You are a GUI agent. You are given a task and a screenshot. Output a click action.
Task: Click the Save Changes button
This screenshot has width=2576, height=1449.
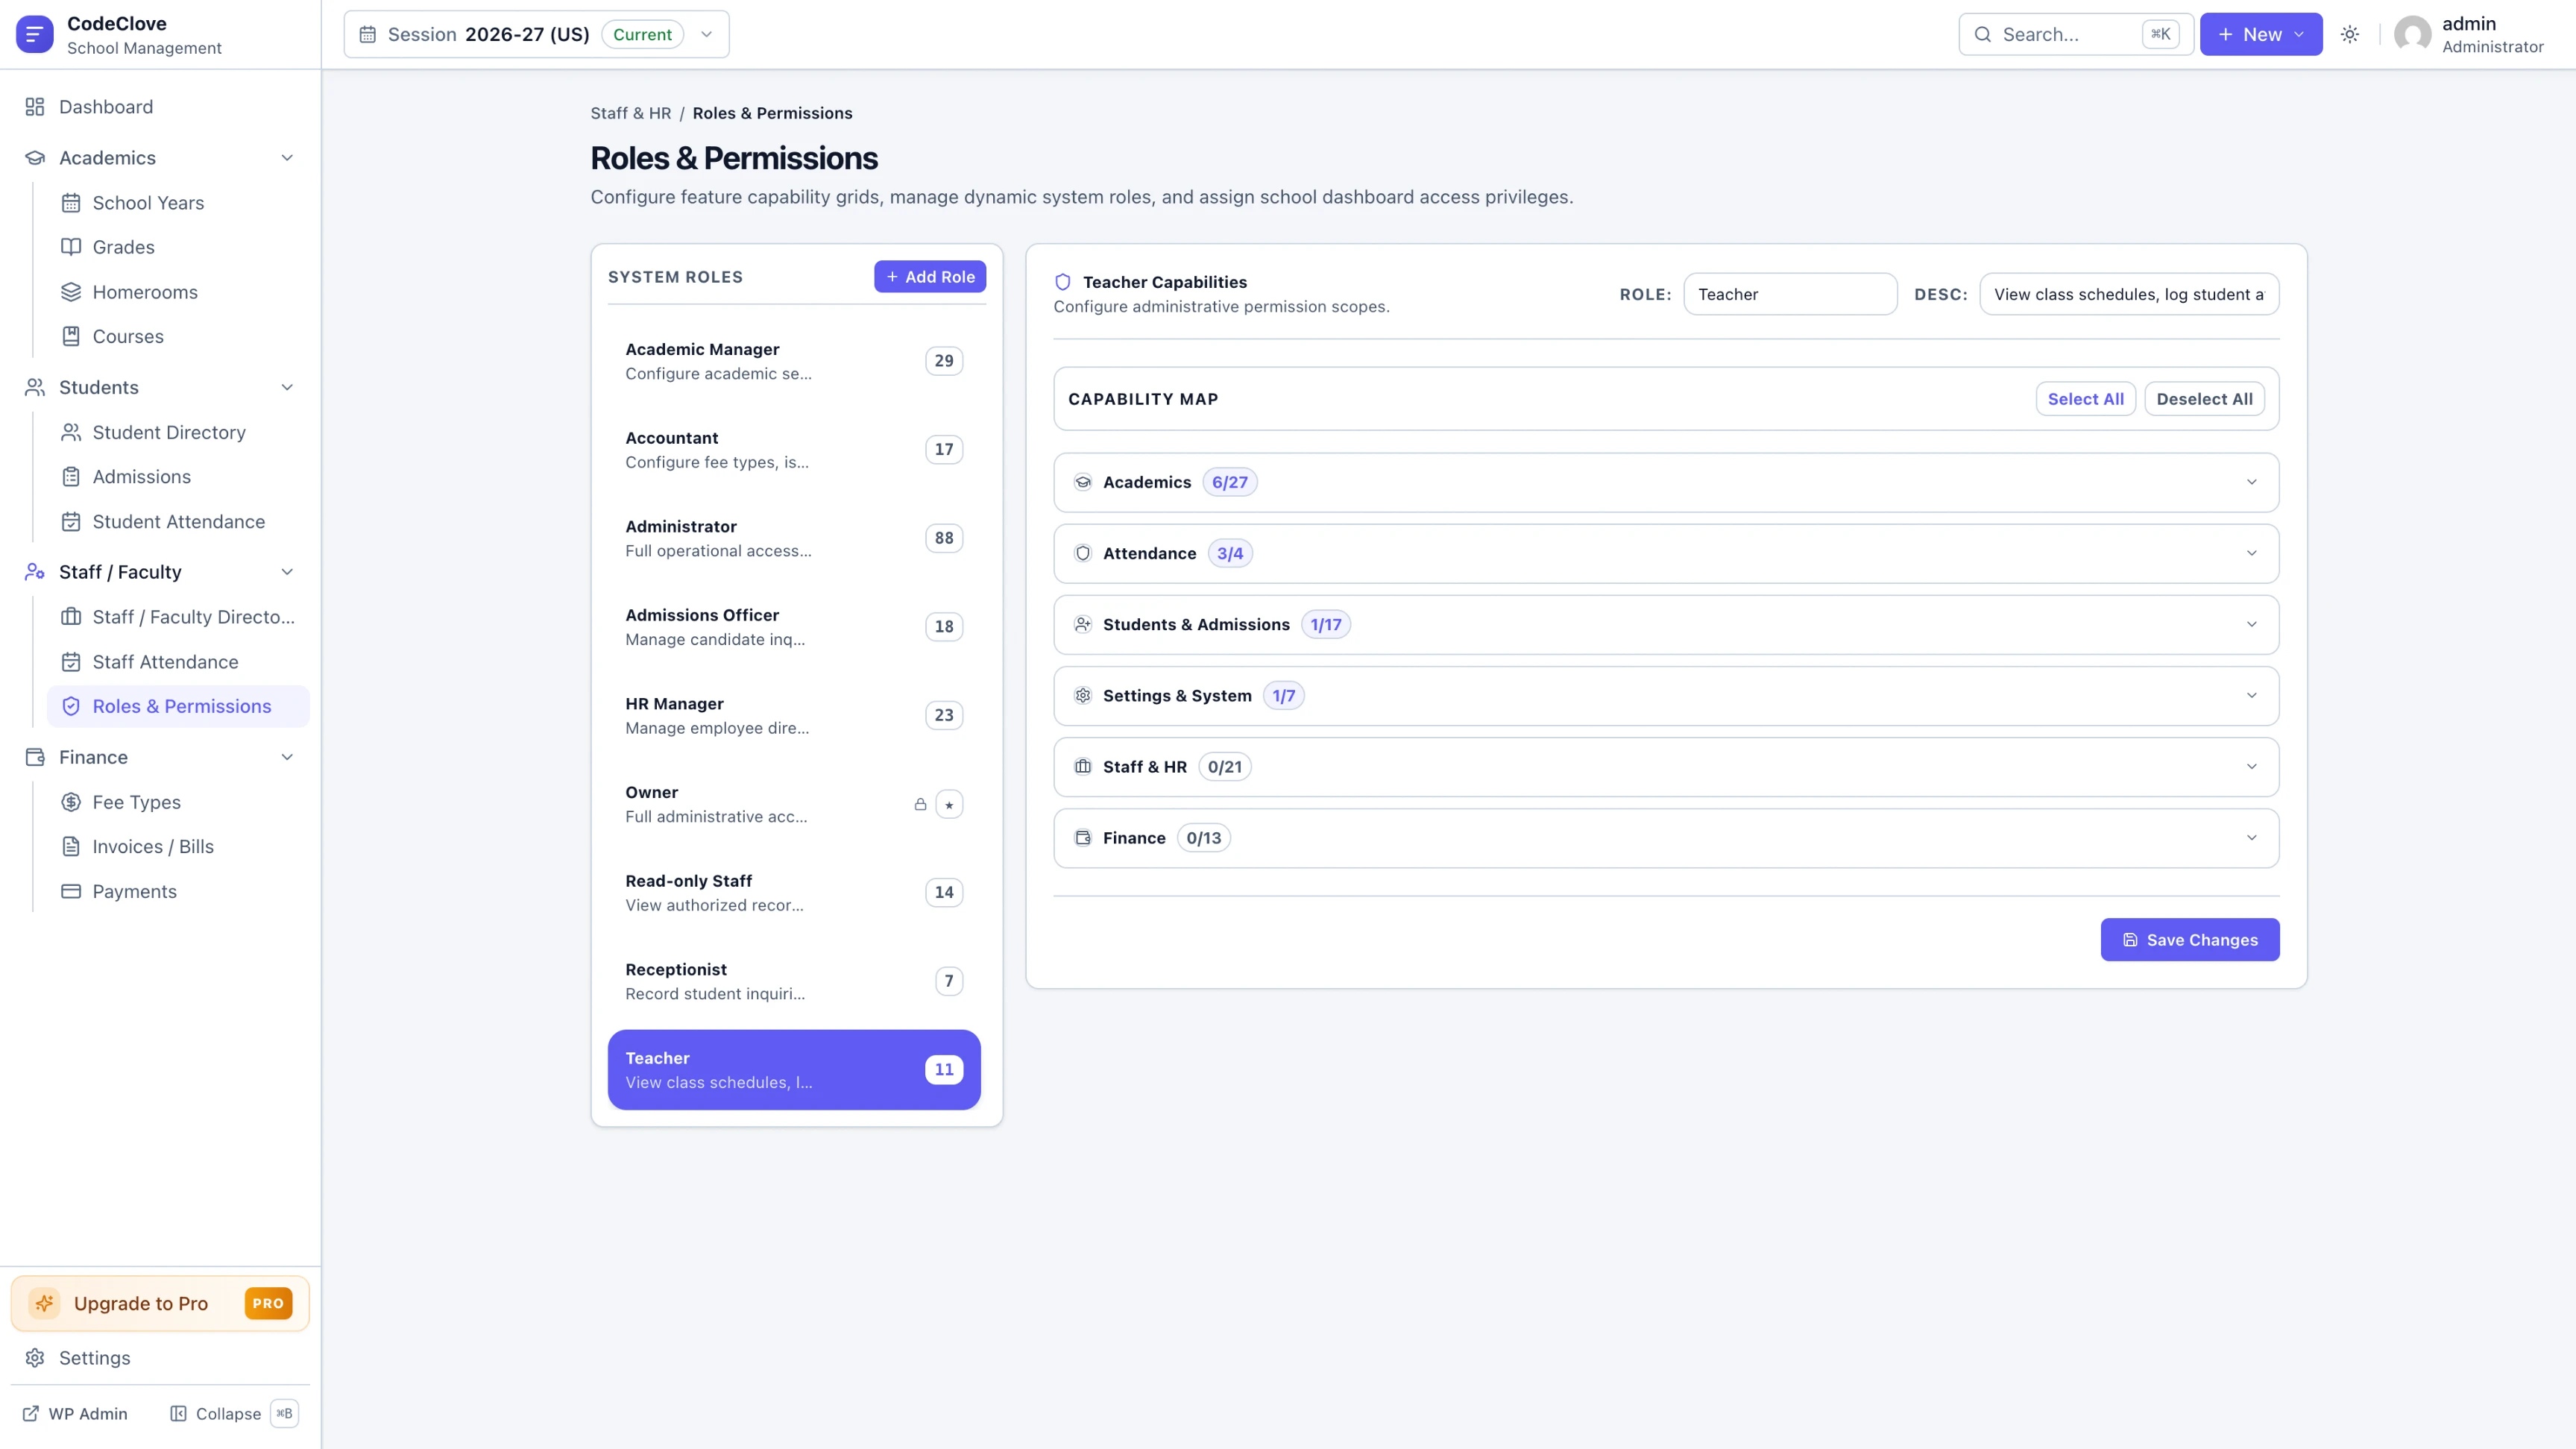2190,940
